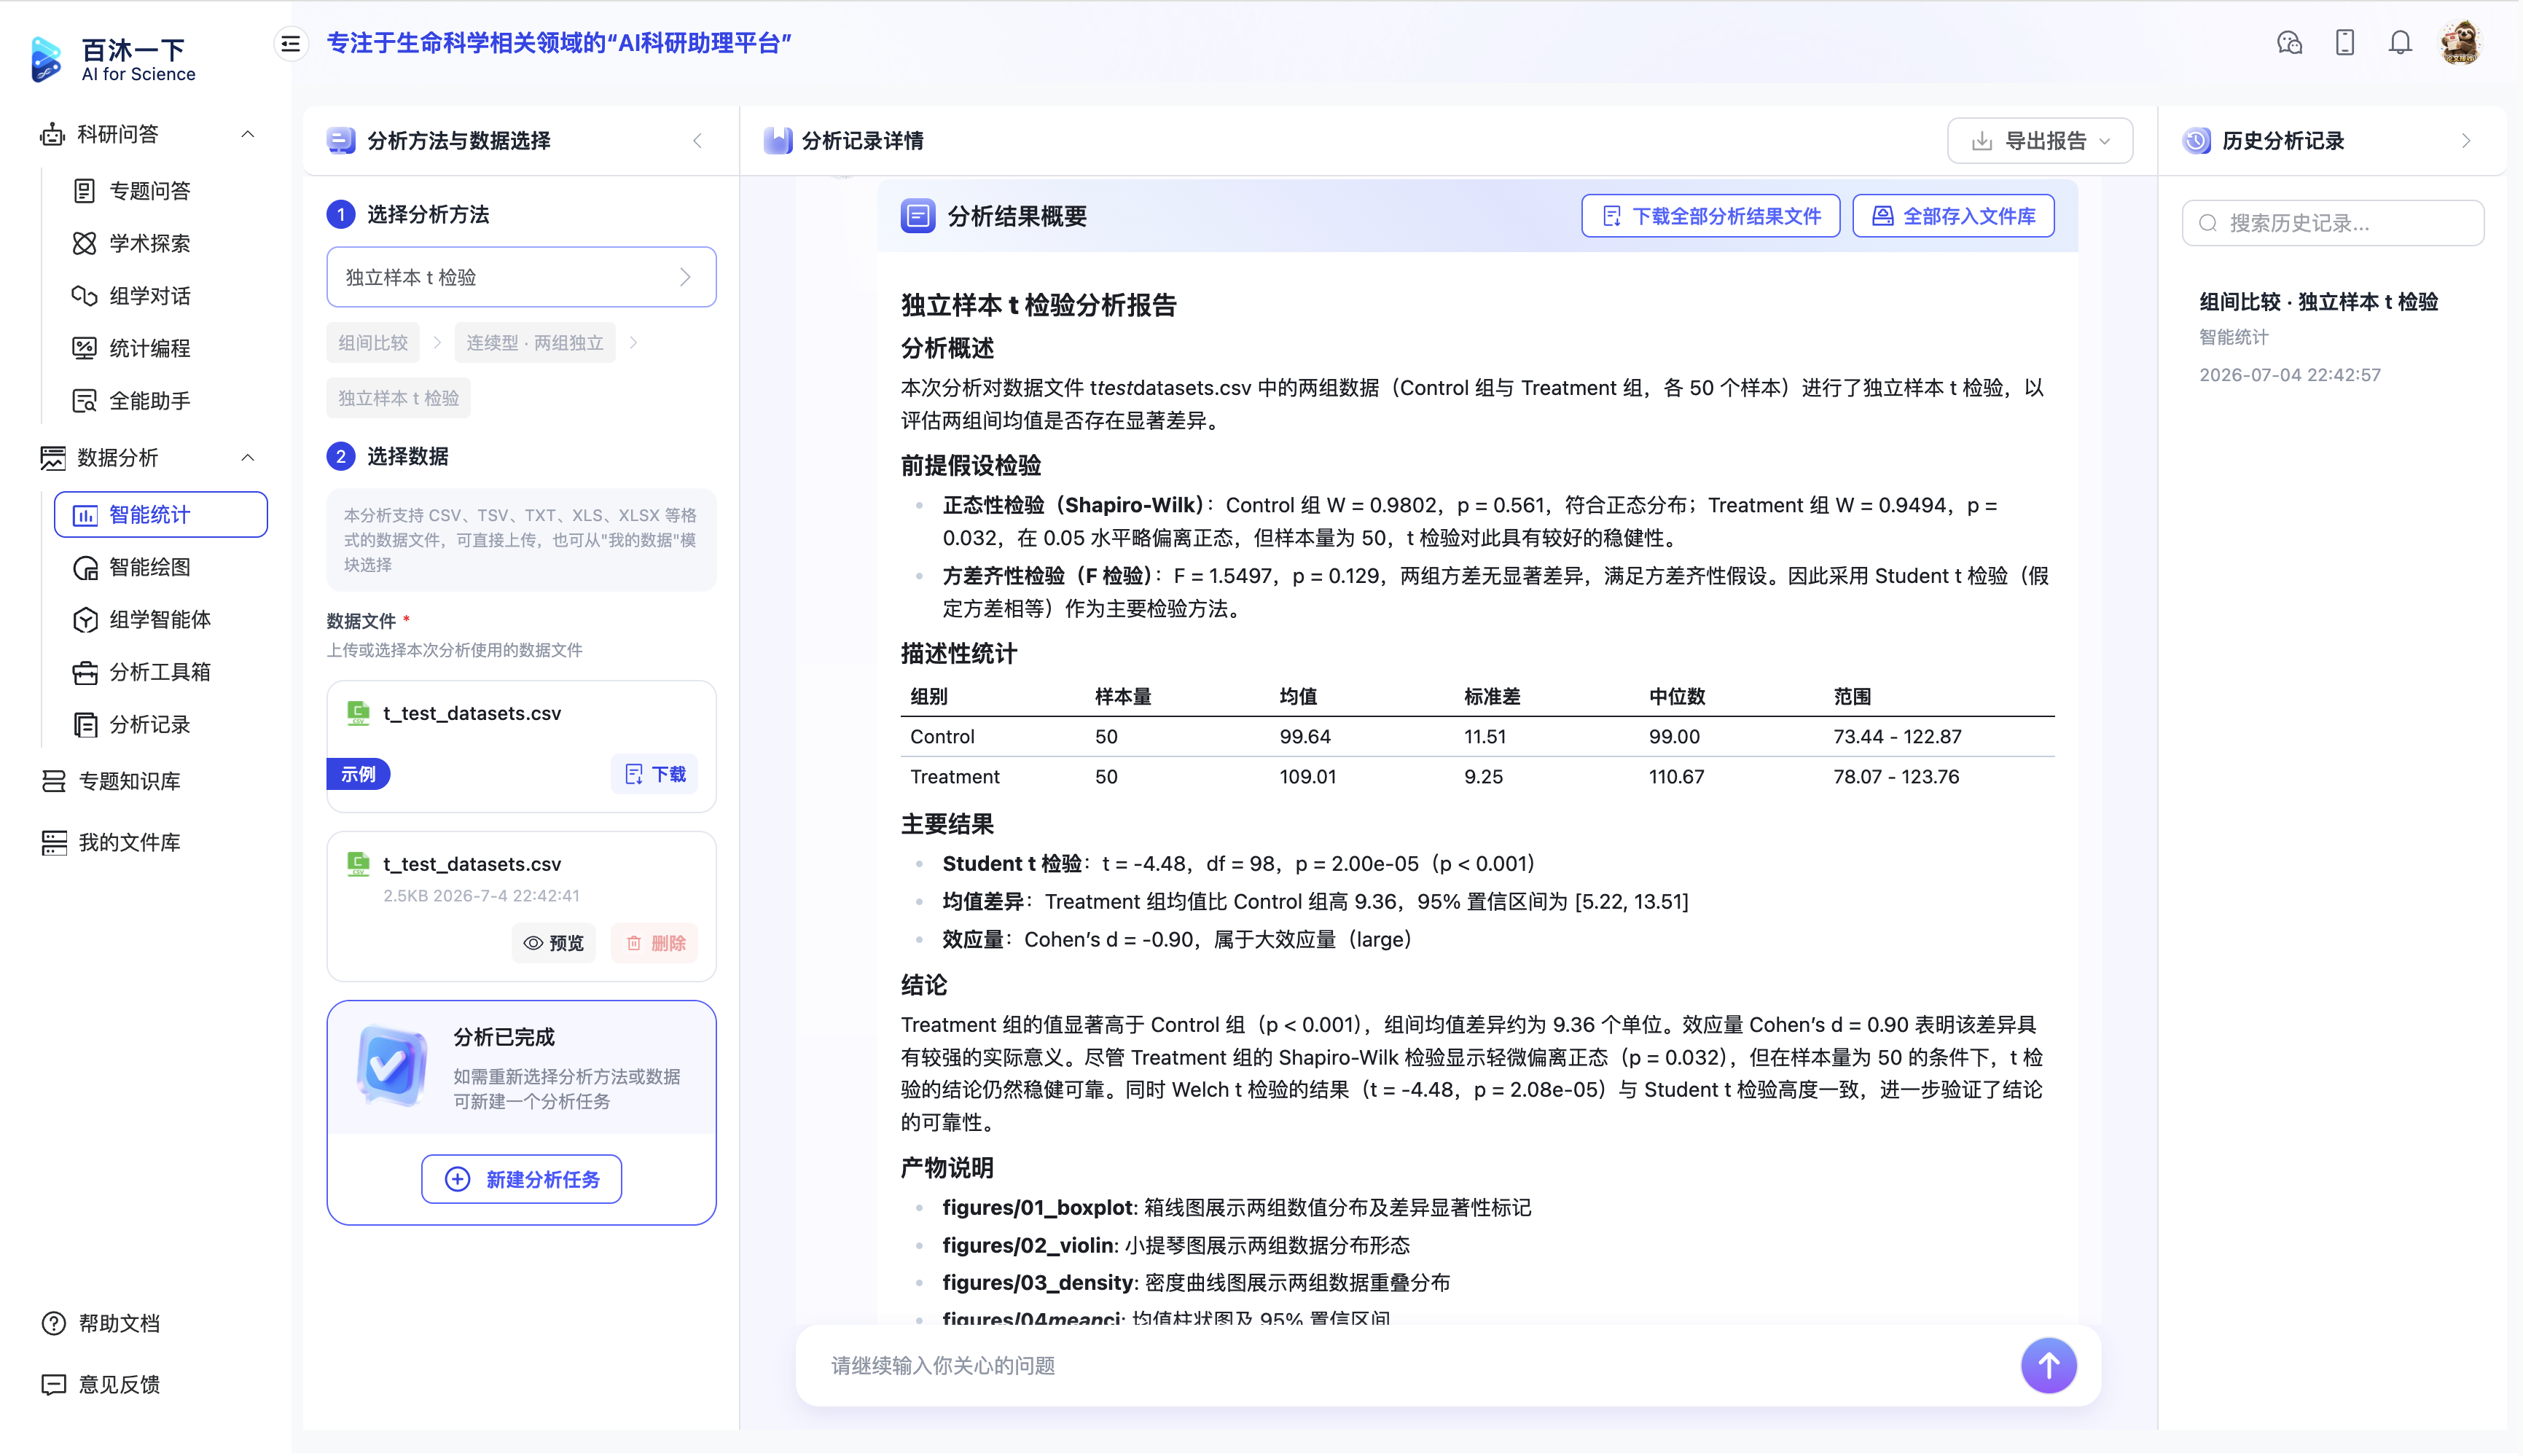Click the 组间比较 breadcrumb tag
The height and width of the screenshot is (1456, 2523).
(x=373, y=343)
